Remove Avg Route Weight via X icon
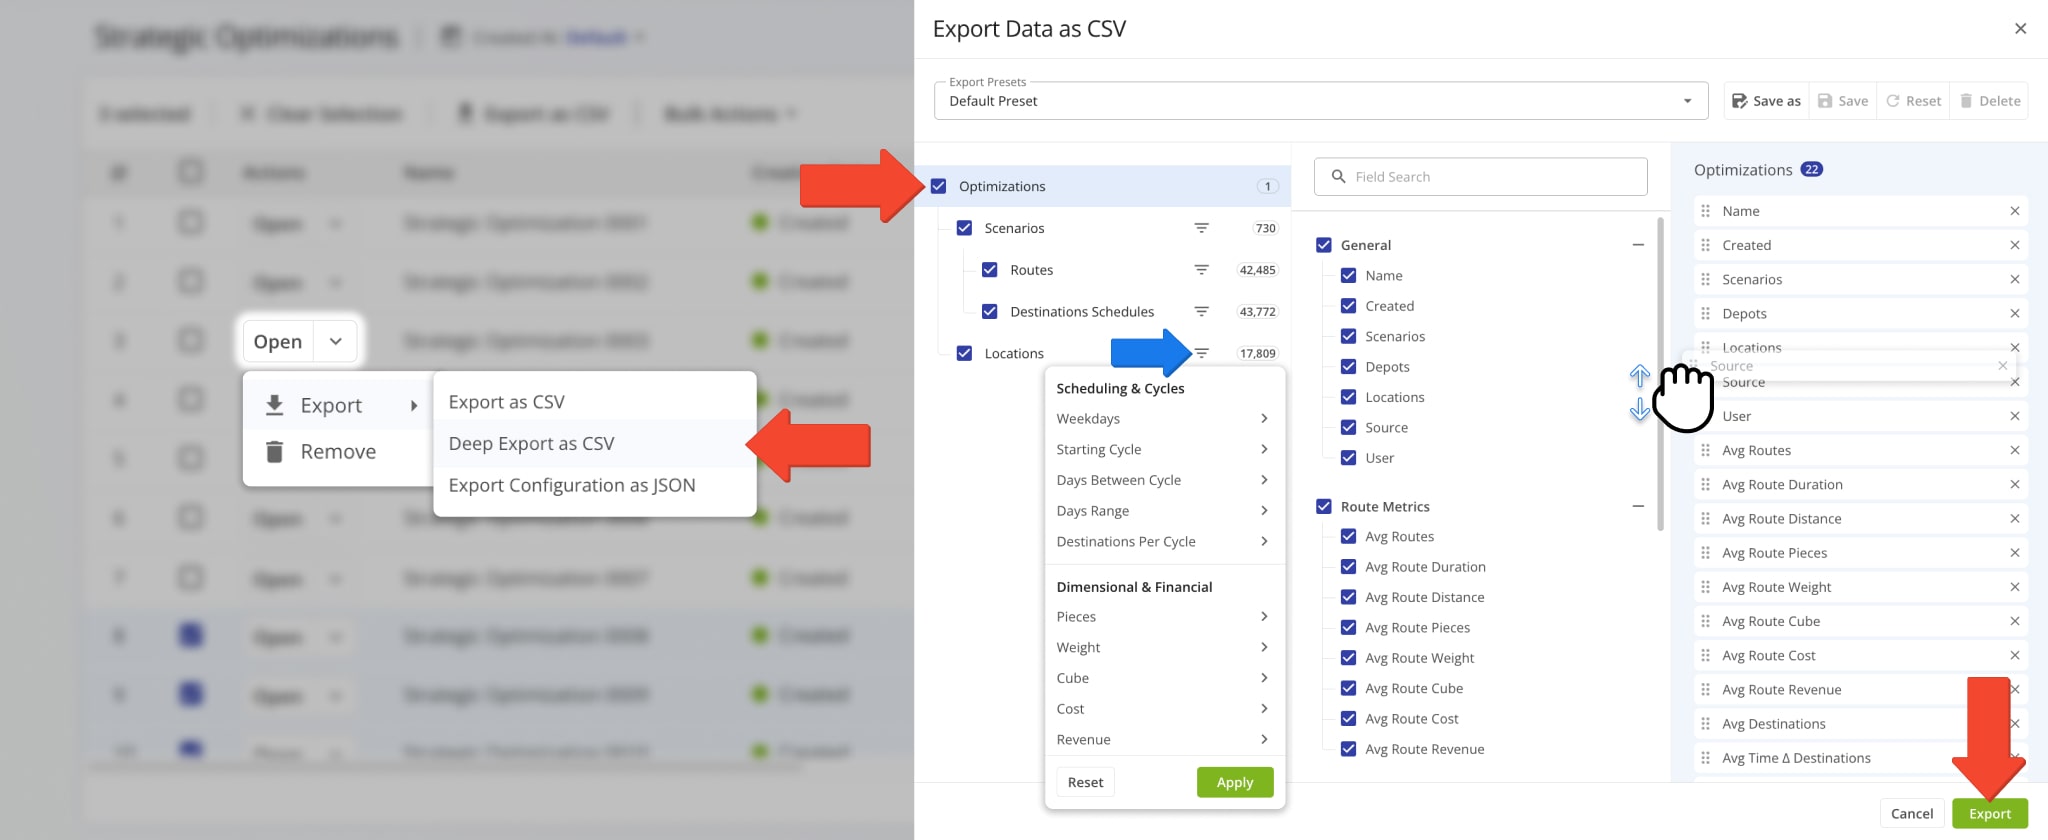The height and width of the screenshot is (840, 2048). coord(2014,587)
